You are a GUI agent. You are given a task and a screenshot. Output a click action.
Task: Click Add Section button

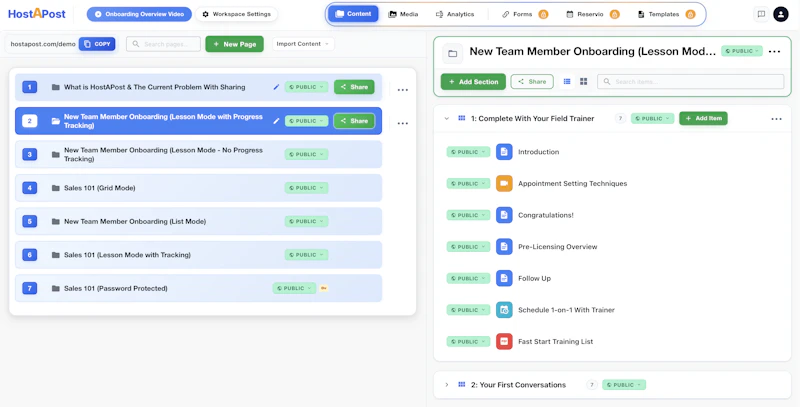pos(473,82)
